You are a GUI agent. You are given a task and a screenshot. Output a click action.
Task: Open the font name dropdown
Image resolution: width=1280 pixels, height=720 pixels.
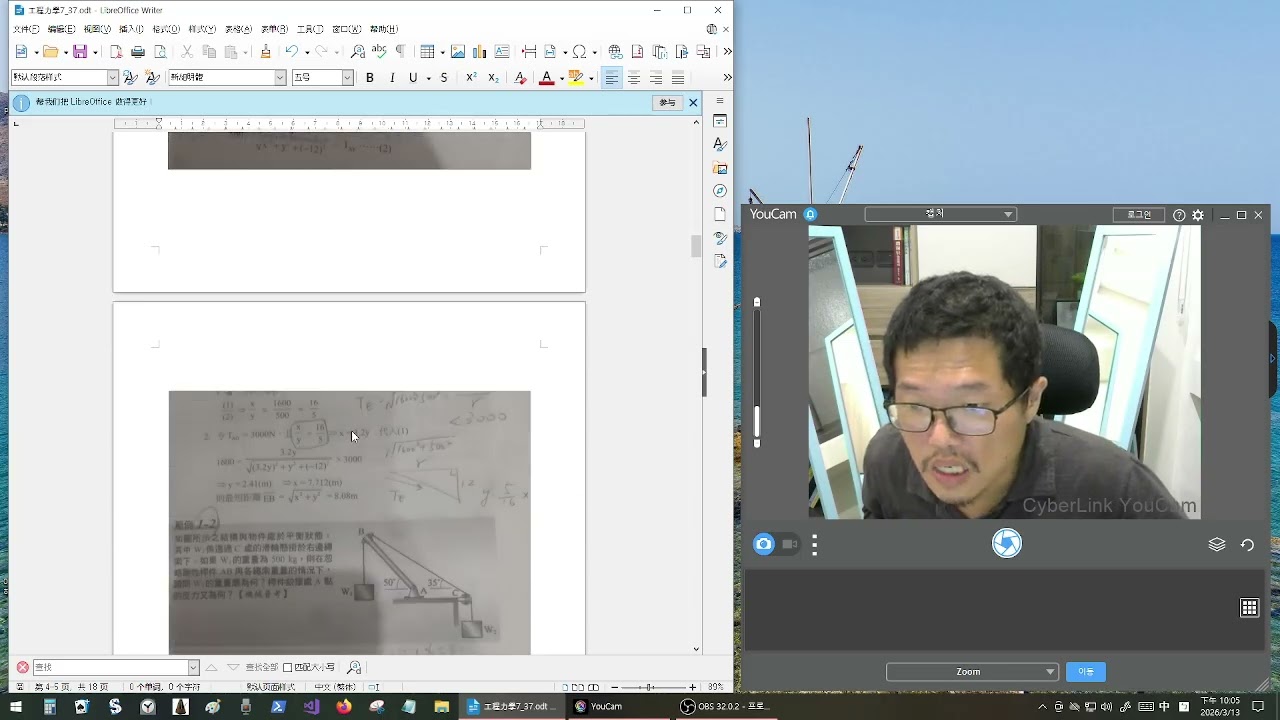click(x=280, y=78)
